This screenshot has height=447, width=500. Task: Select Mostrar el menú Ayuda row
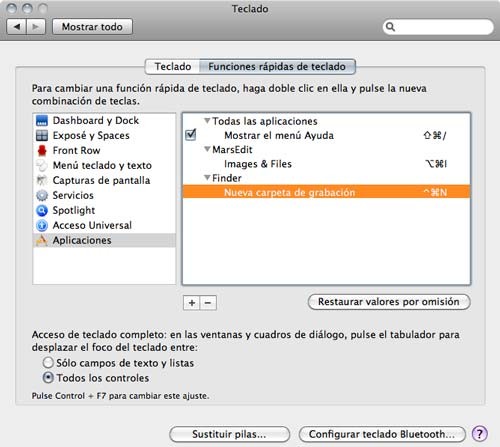pyautogui.click(x=326, y=135)
